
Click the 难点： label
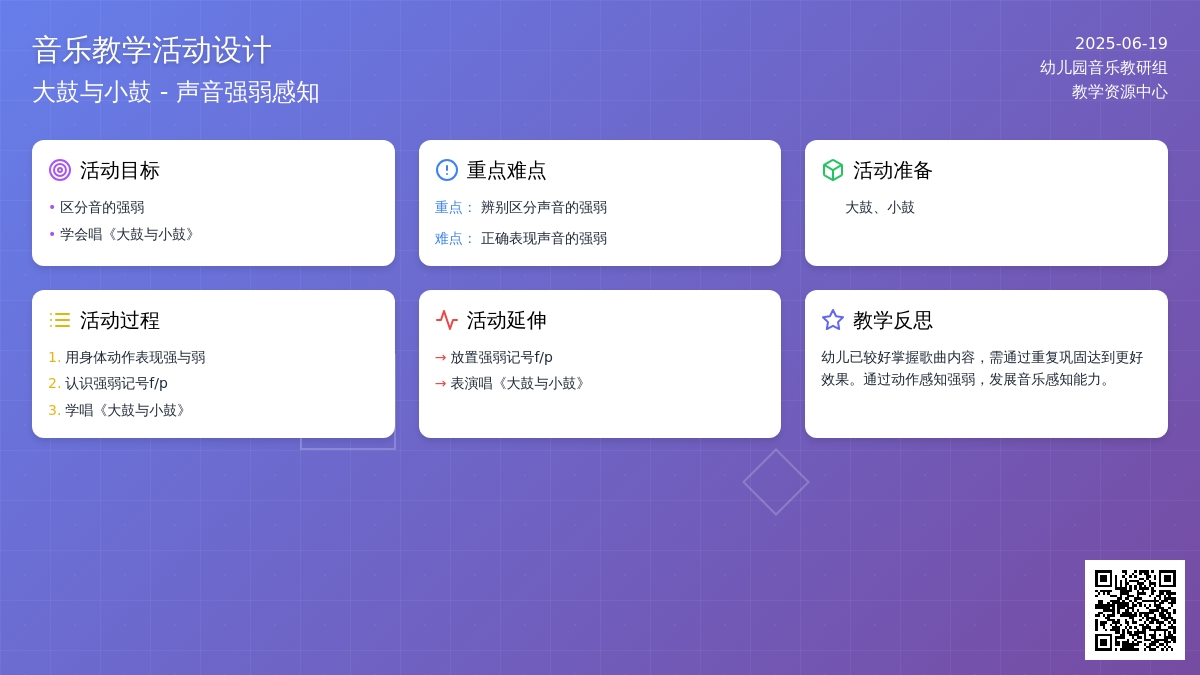click(x=455, y=238)
